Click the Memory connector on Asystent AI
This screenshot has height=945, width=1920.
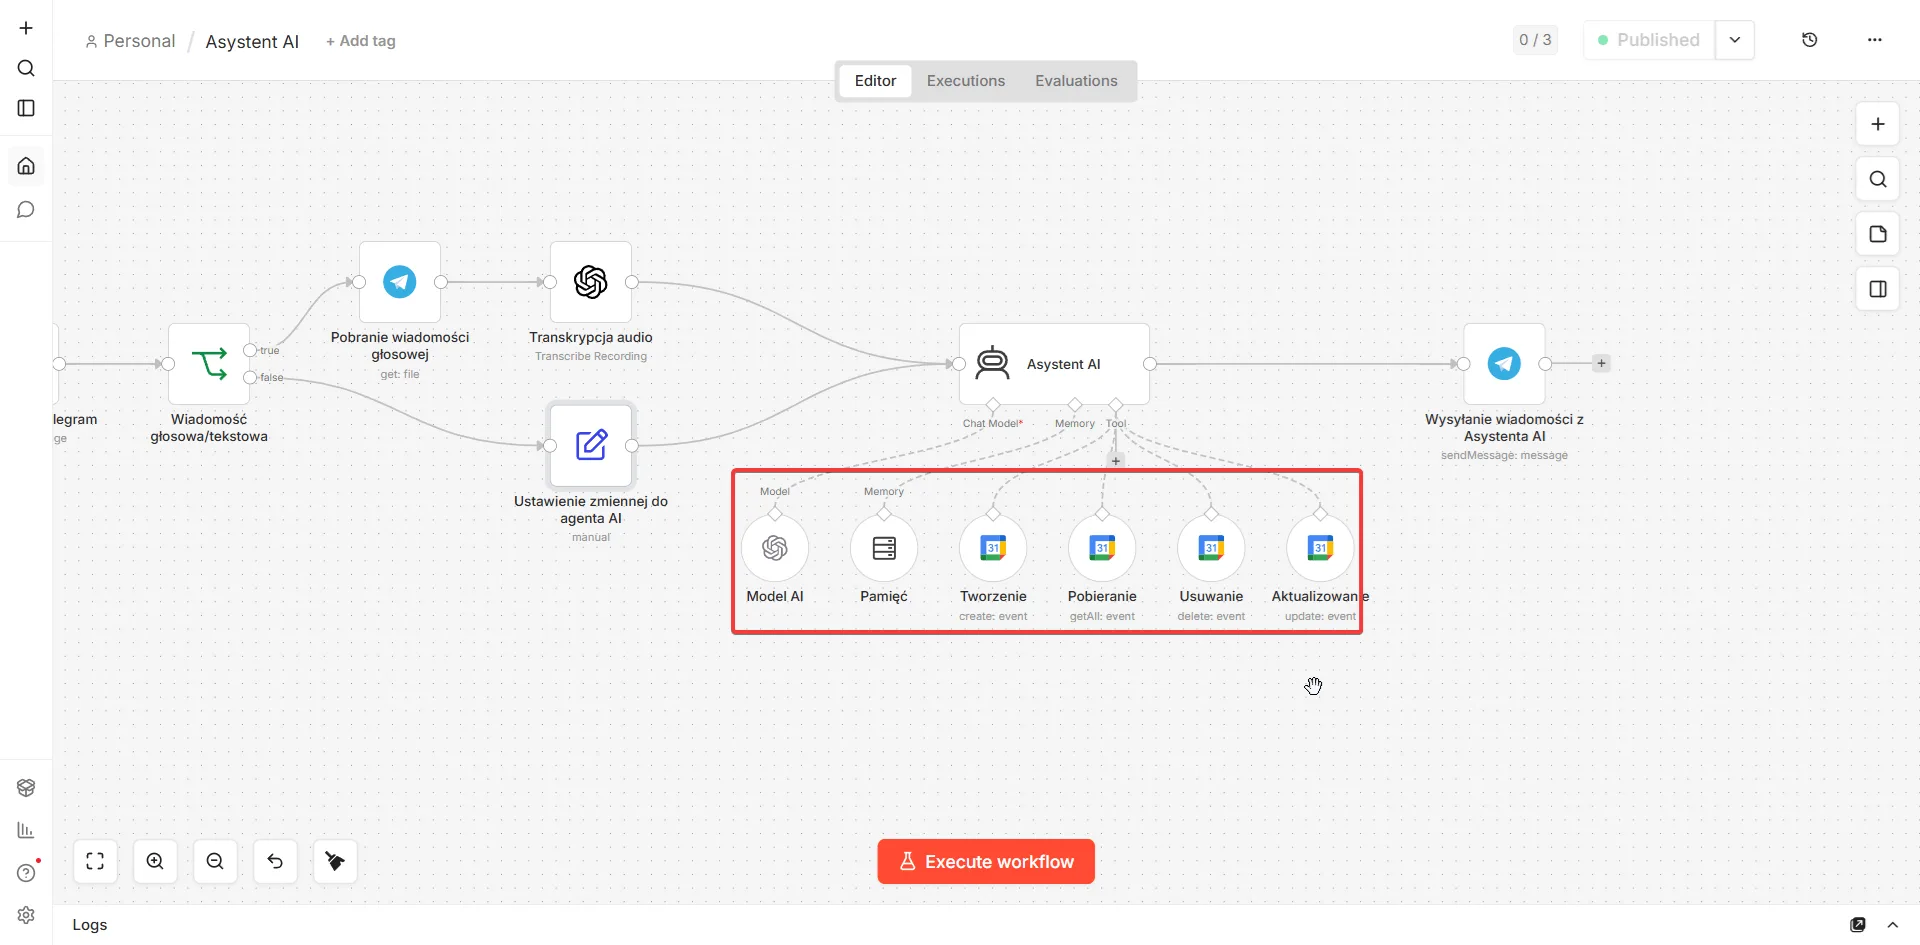1075,405
